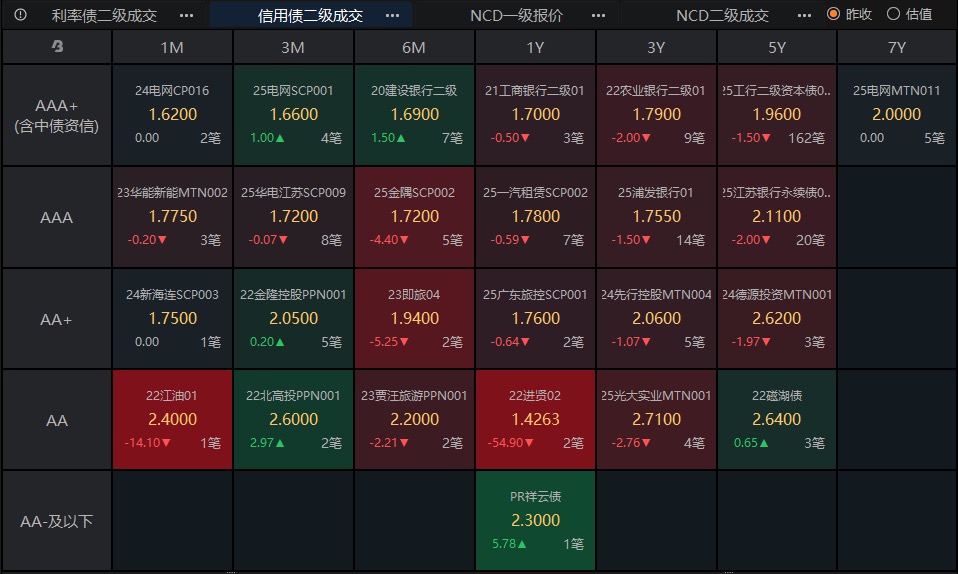Viewport: 958px width, 574px height.
Task: Open the 22进贤02 bond cell
Action: pos(535,419)
